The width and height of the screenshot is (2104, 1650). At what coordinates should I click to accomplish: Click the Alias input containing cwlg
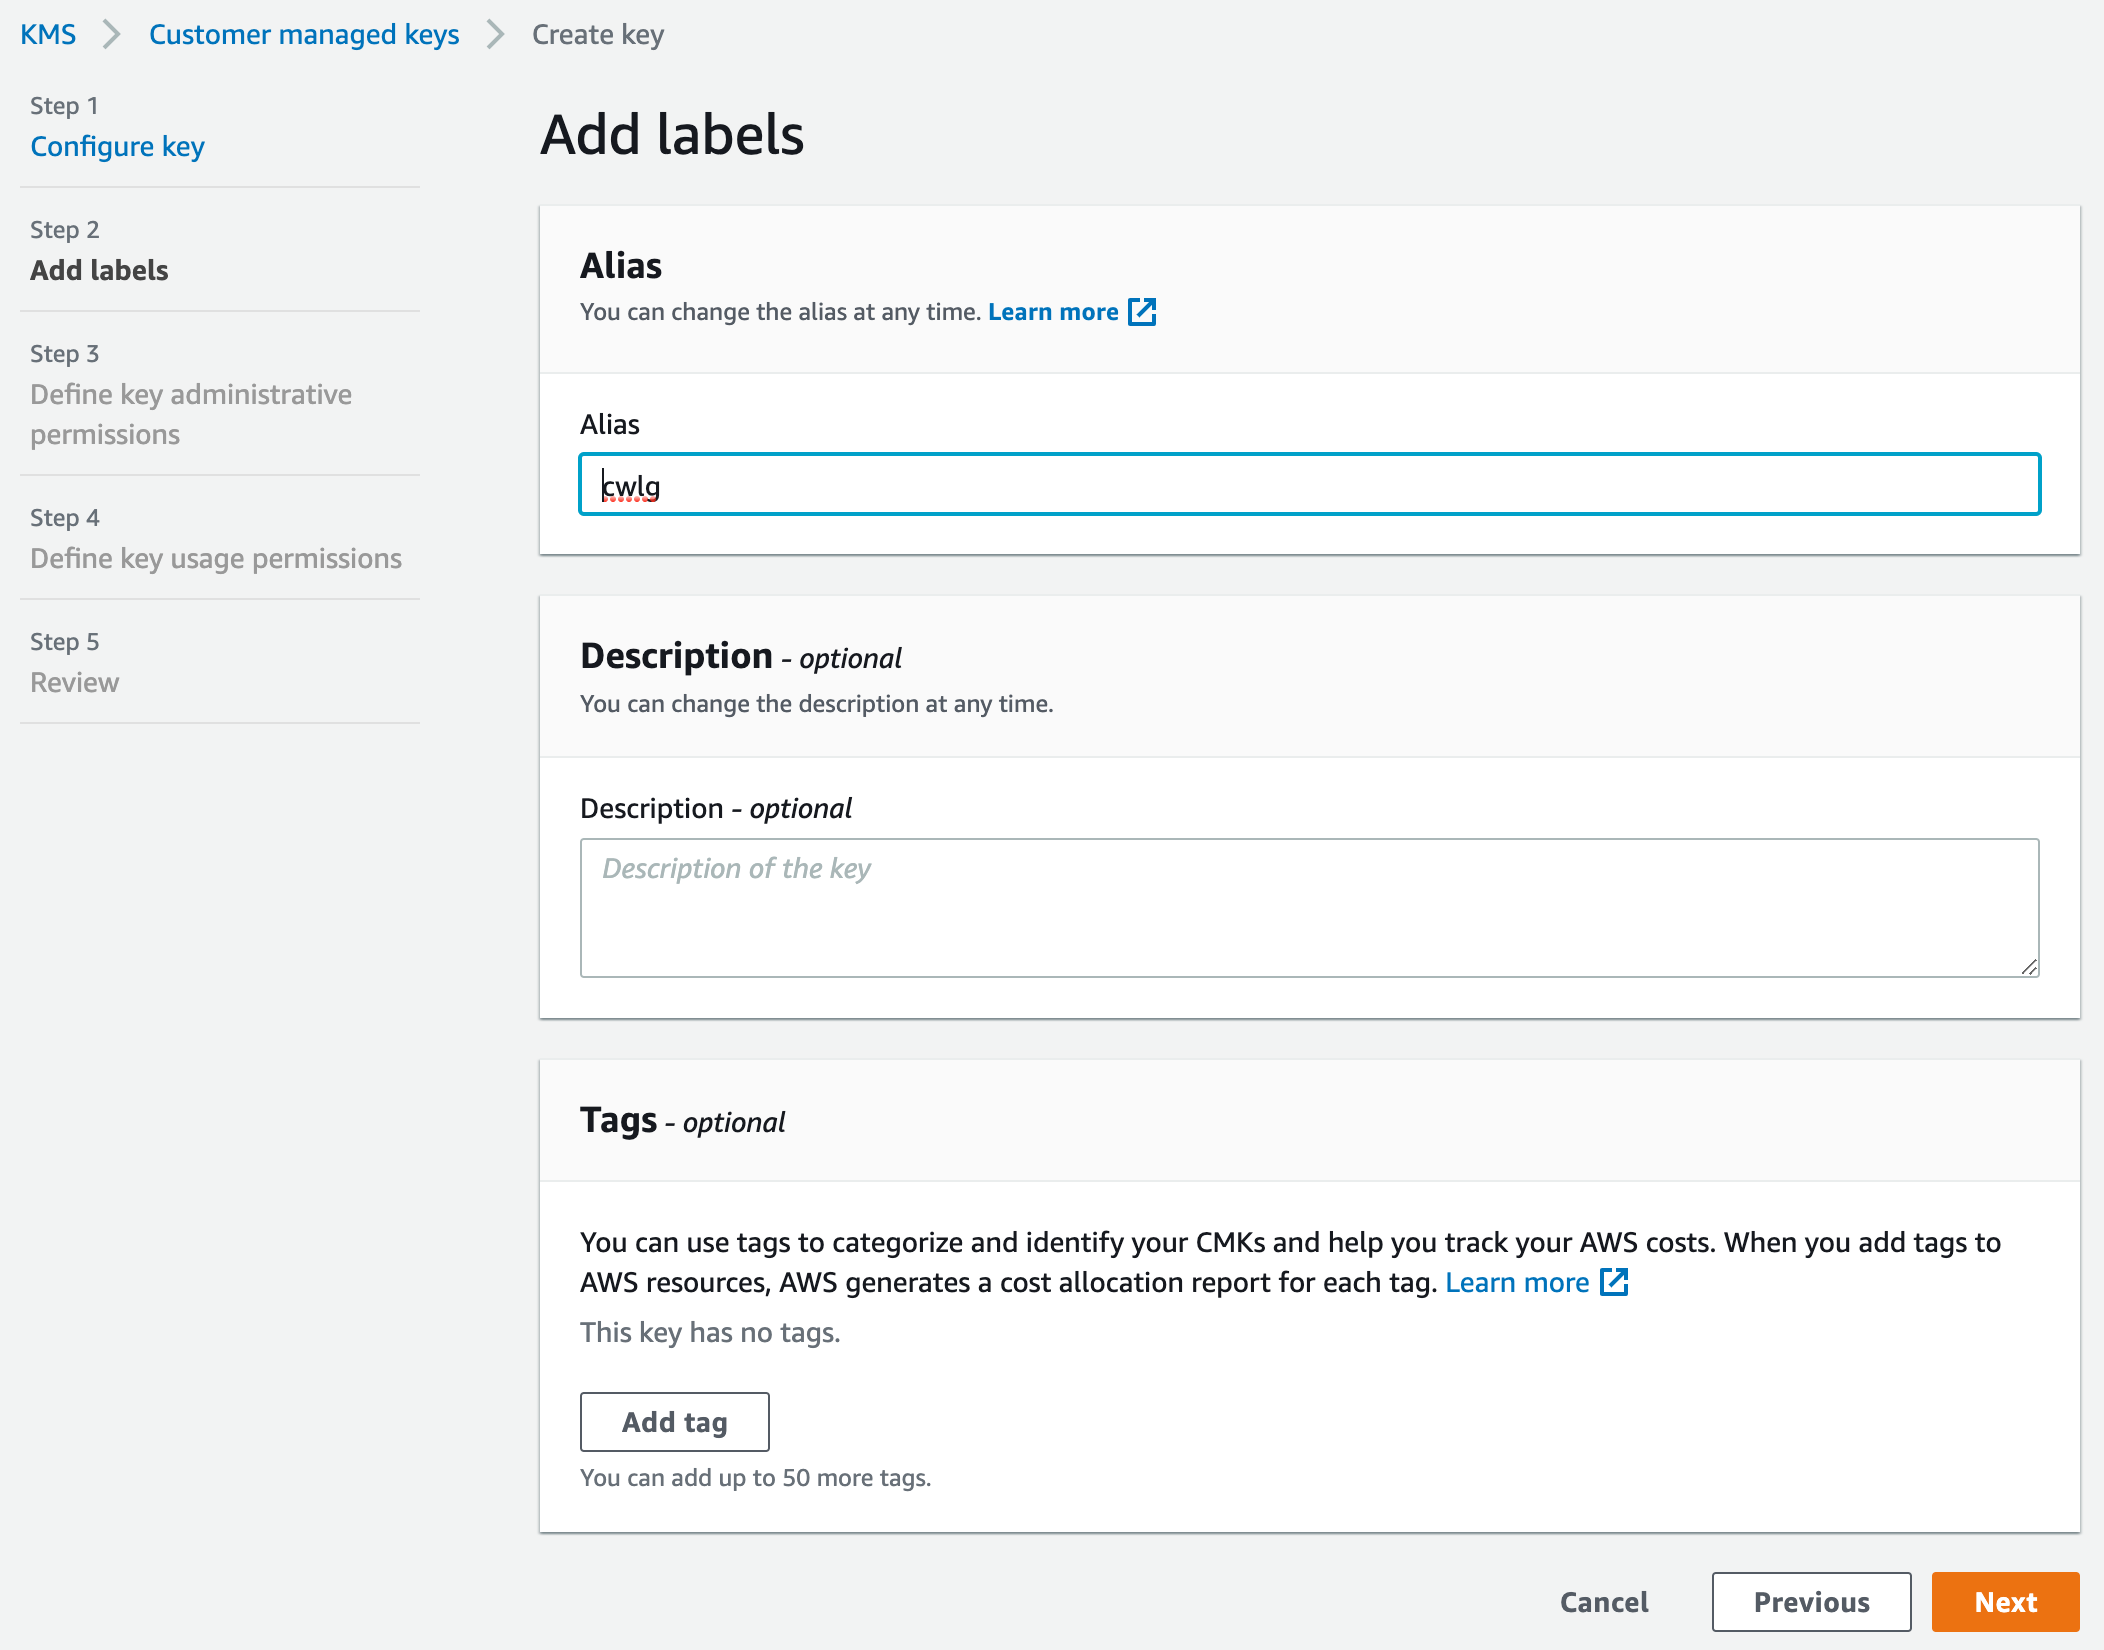click(x=1308, y=487)
